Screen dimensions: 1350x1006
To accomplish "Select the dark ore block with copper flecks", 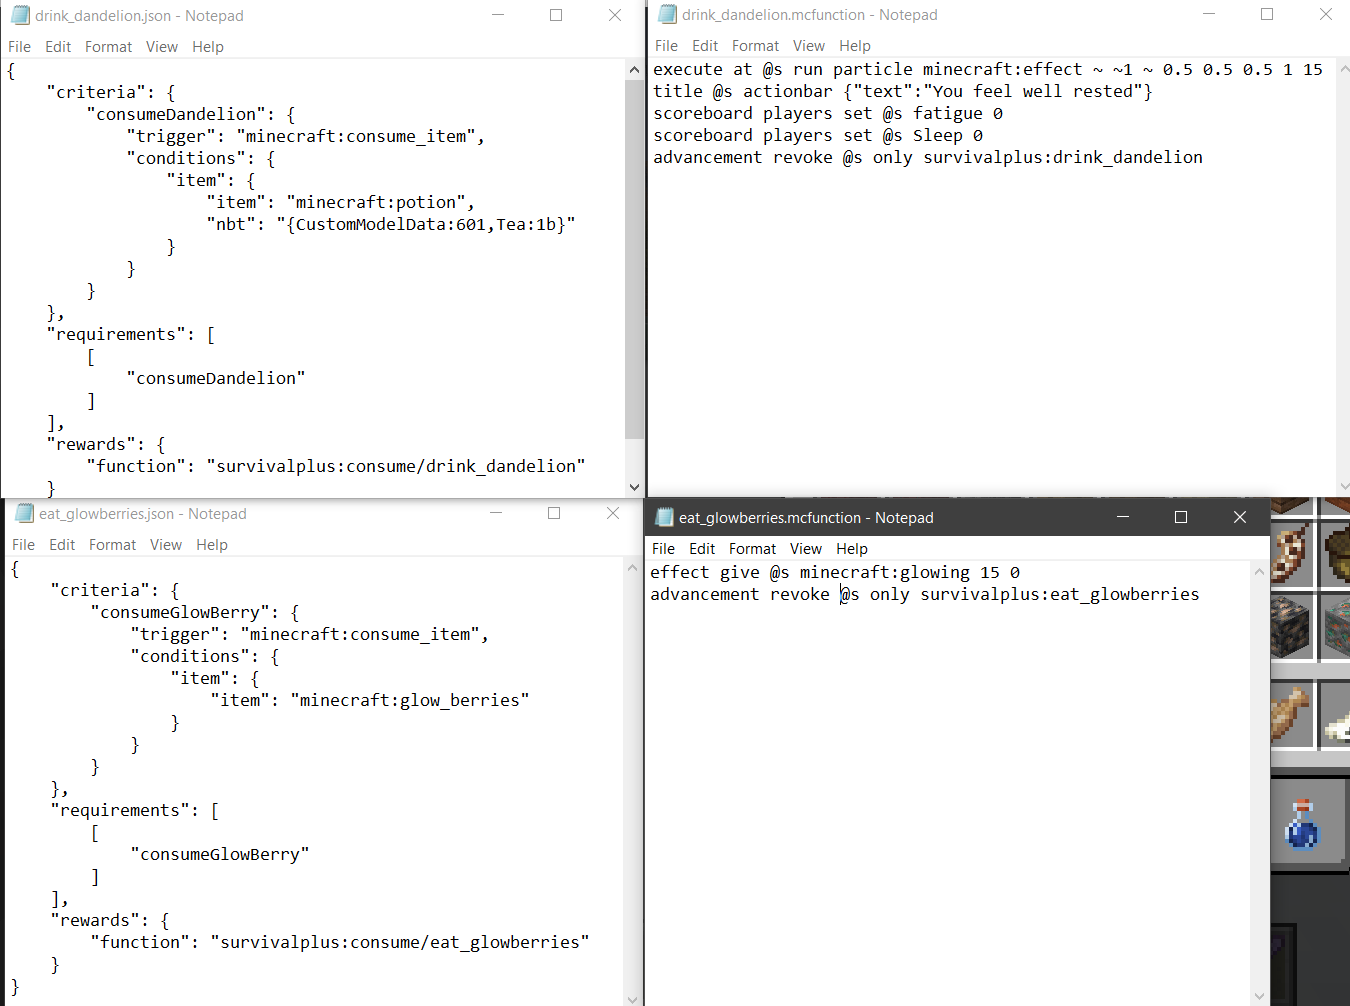I will 1290,628.
